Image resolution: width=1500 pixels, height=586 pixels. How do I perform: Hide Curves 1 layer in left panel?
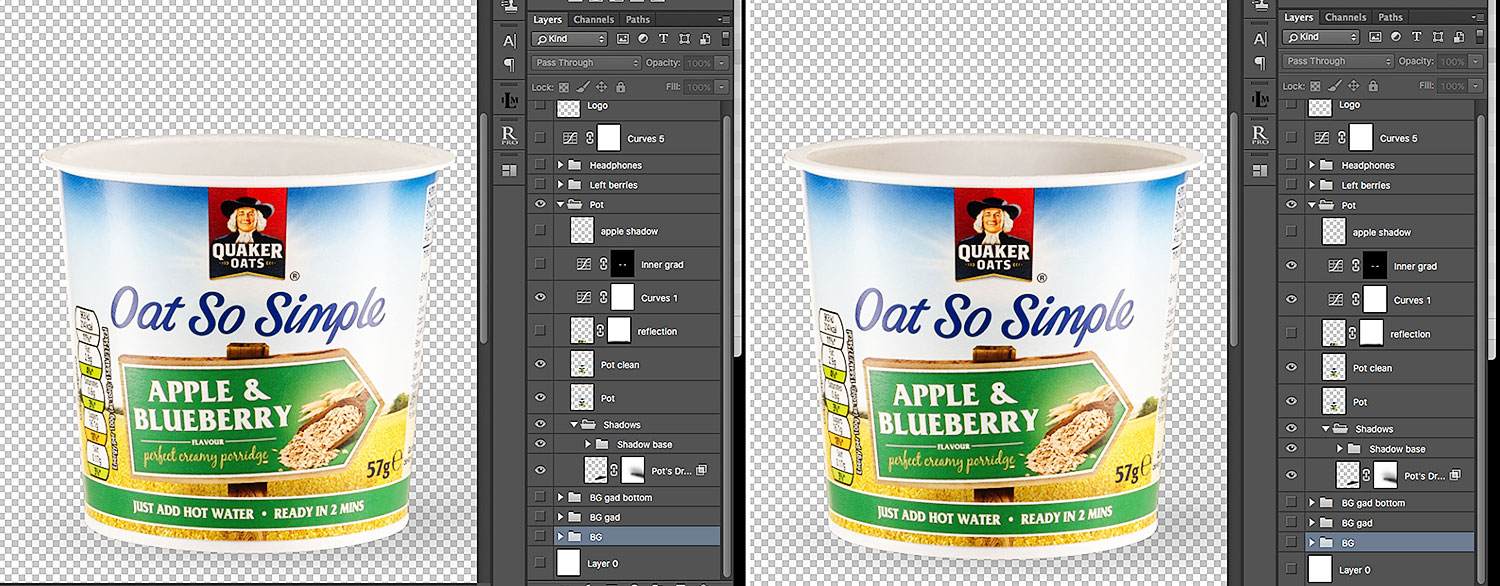[540, 297]
